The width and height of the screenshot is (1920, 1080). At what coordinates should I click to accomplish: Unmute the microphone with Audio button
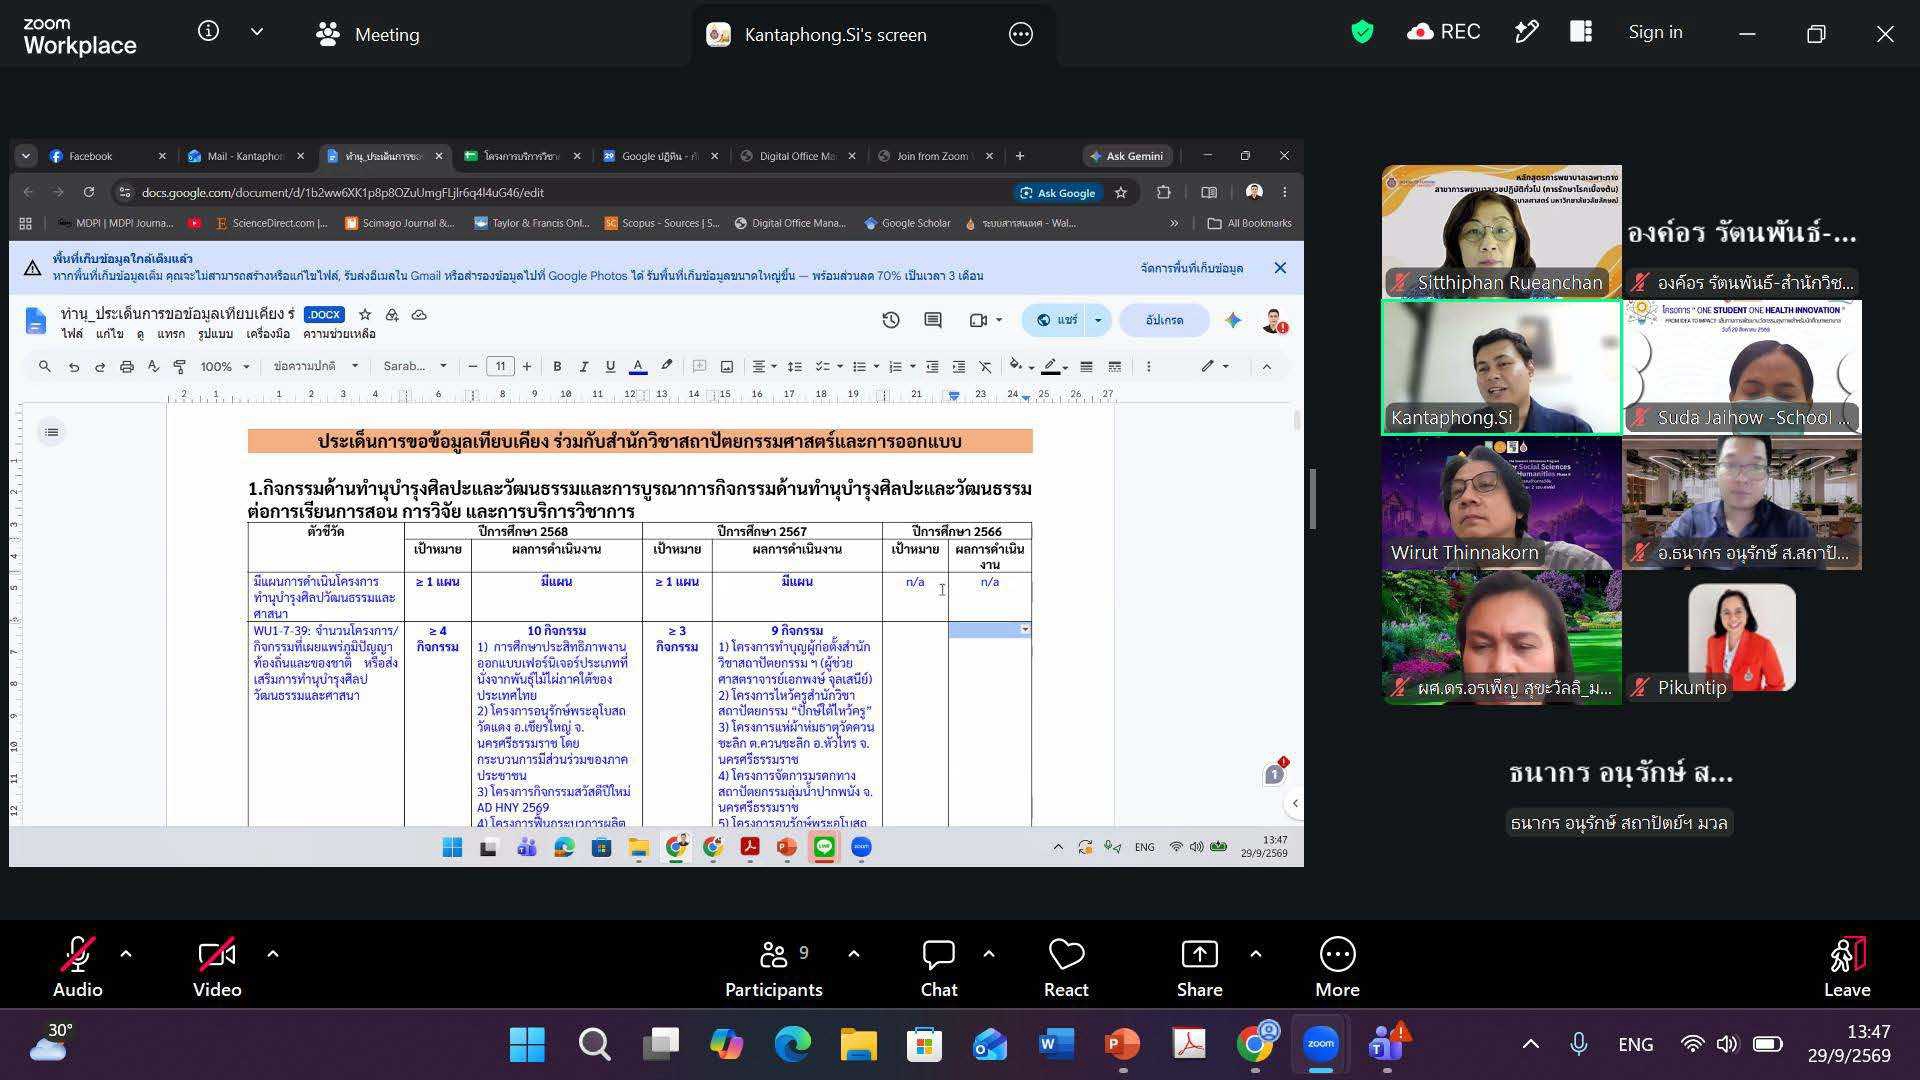pos(78,968)
